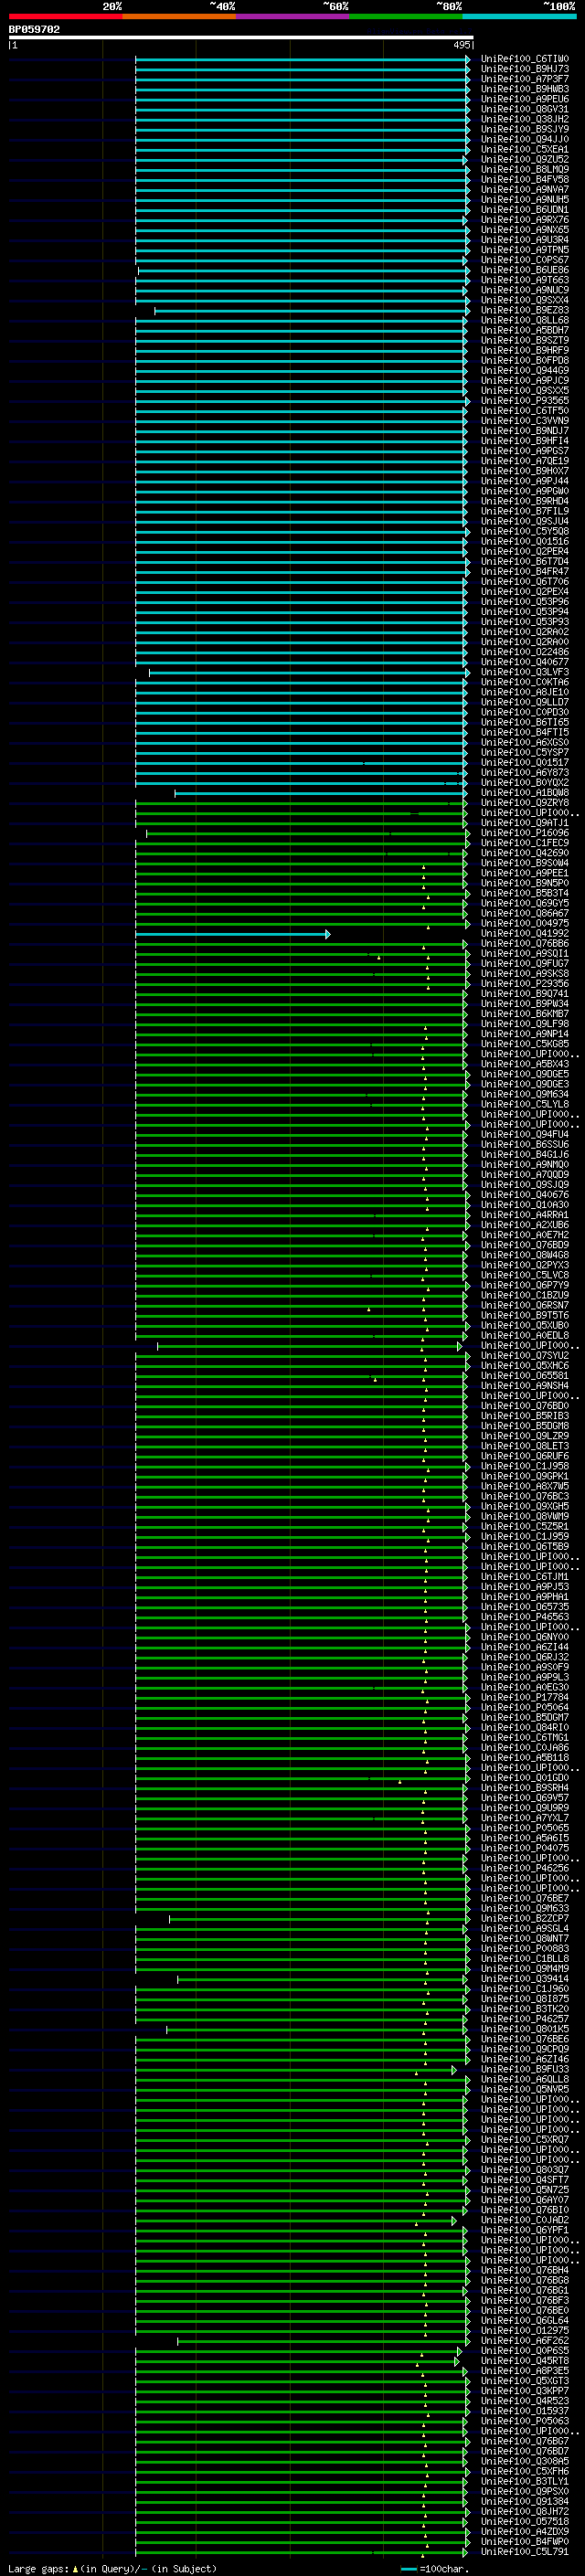Select hit UniRef100_A8P3E5

point(525,2371)
